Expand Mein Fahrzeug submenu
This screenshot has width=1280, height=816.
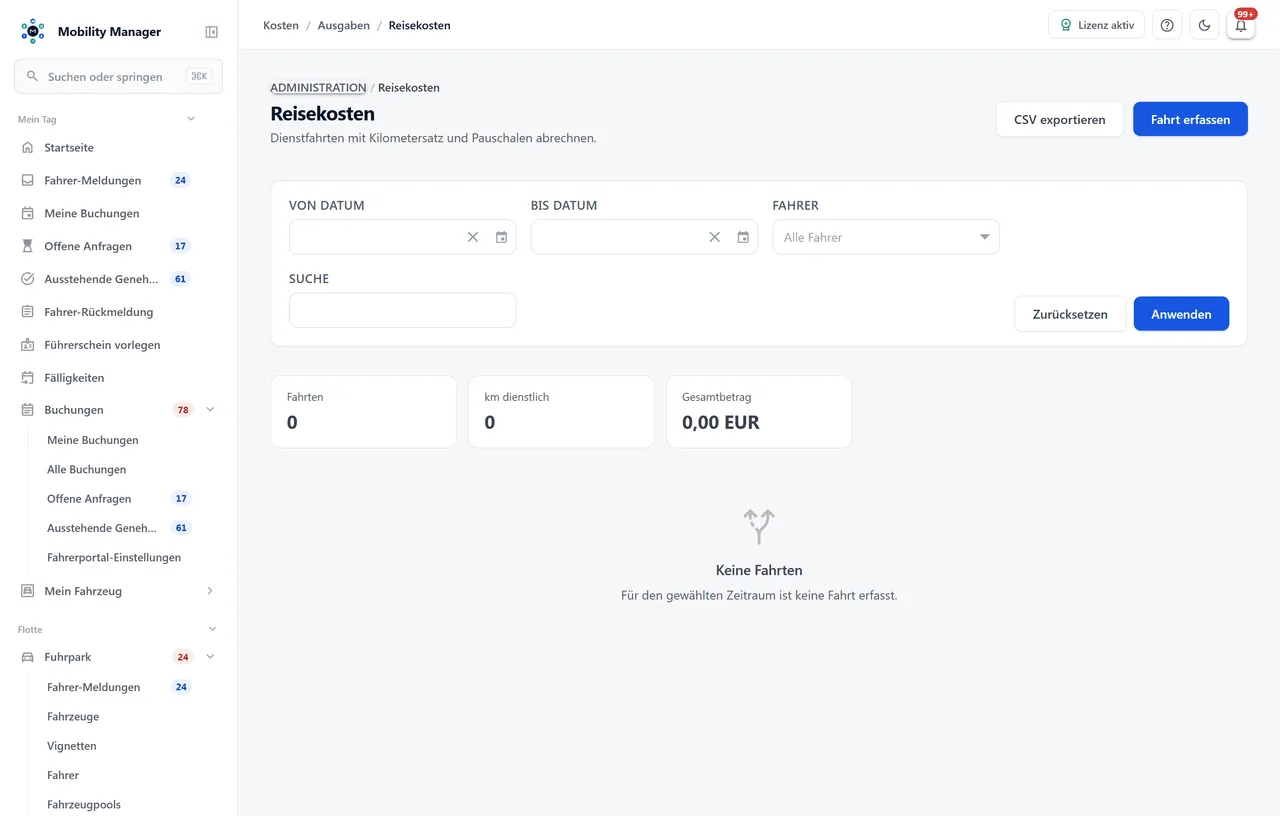point(210,591)
